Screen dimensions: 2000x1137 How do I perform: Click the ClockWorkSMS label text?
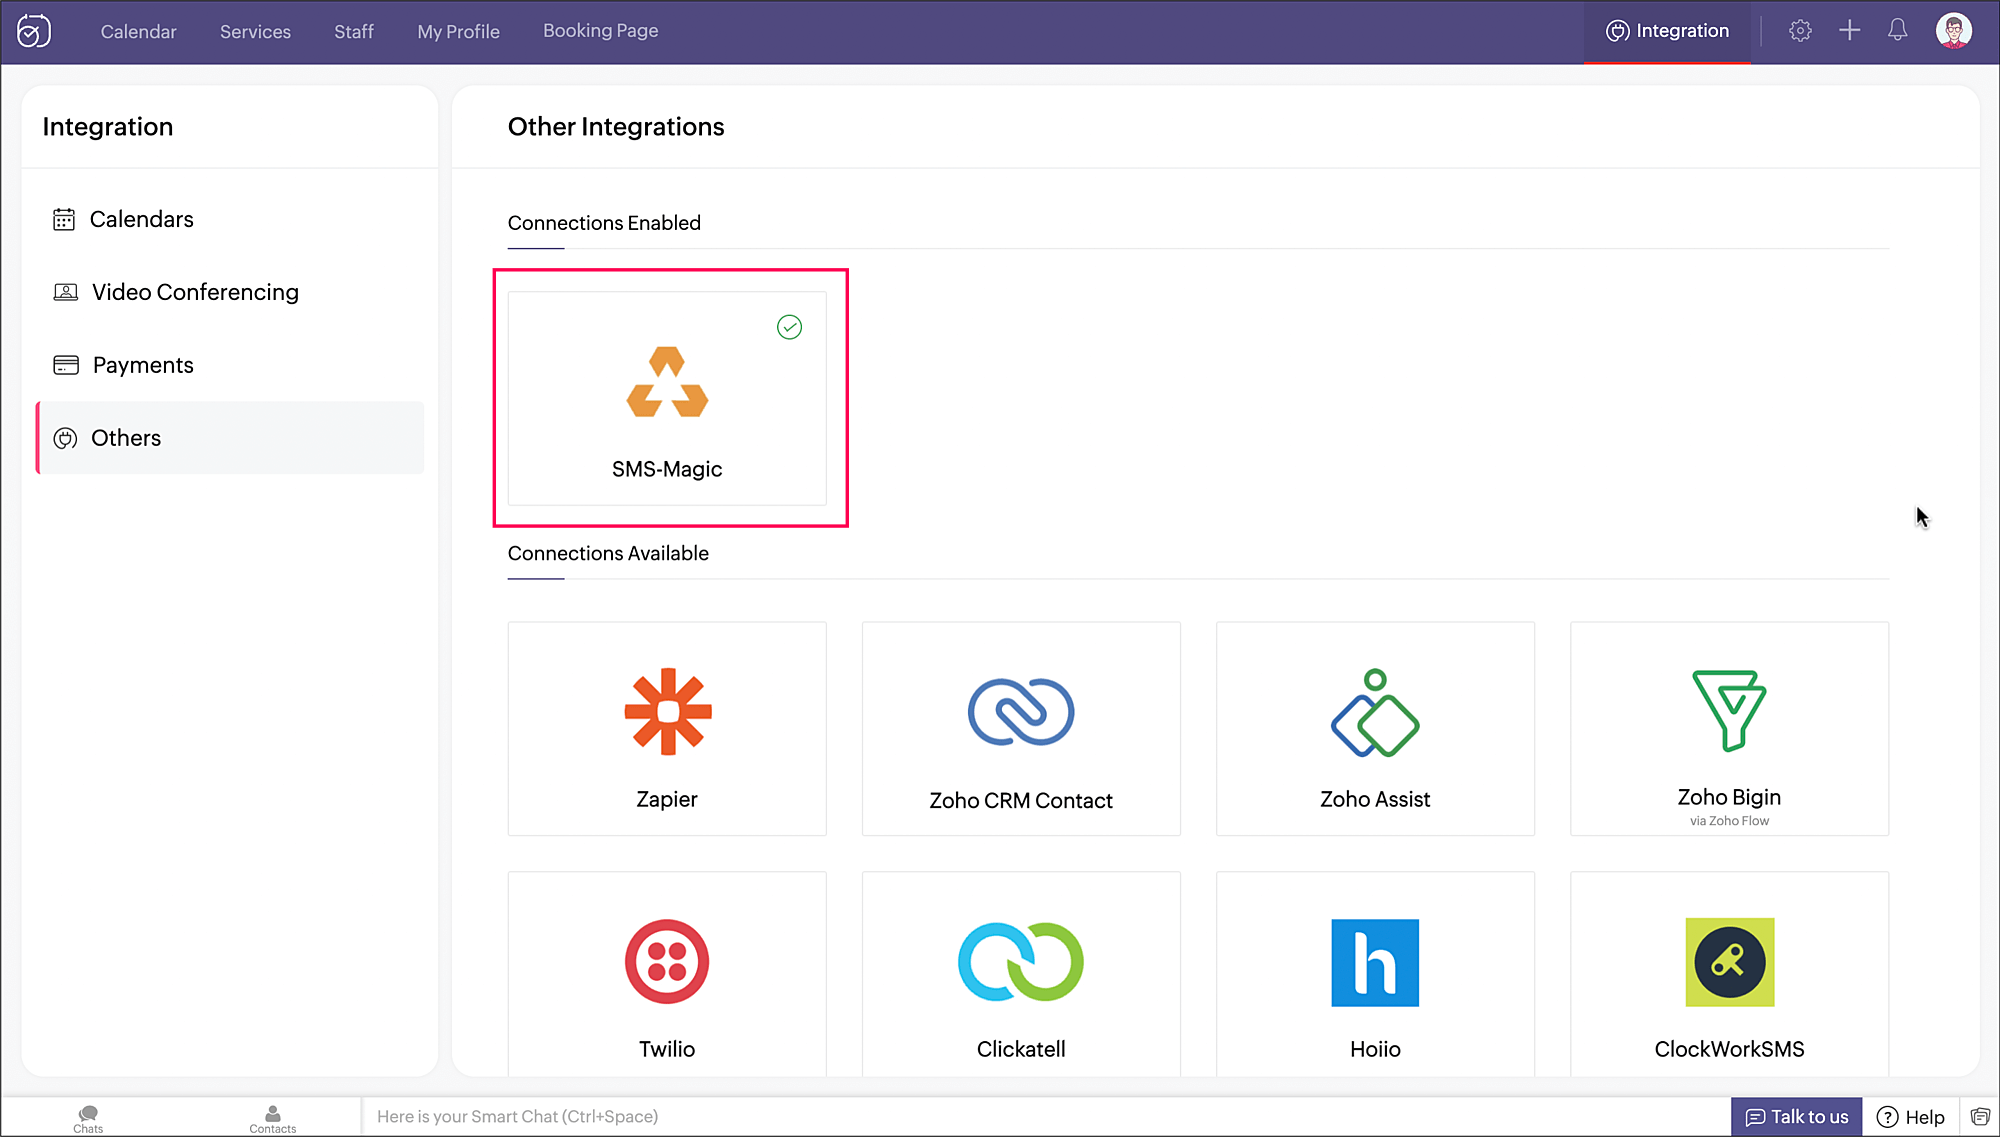pyautogui.click(x=1729, y=1049)
